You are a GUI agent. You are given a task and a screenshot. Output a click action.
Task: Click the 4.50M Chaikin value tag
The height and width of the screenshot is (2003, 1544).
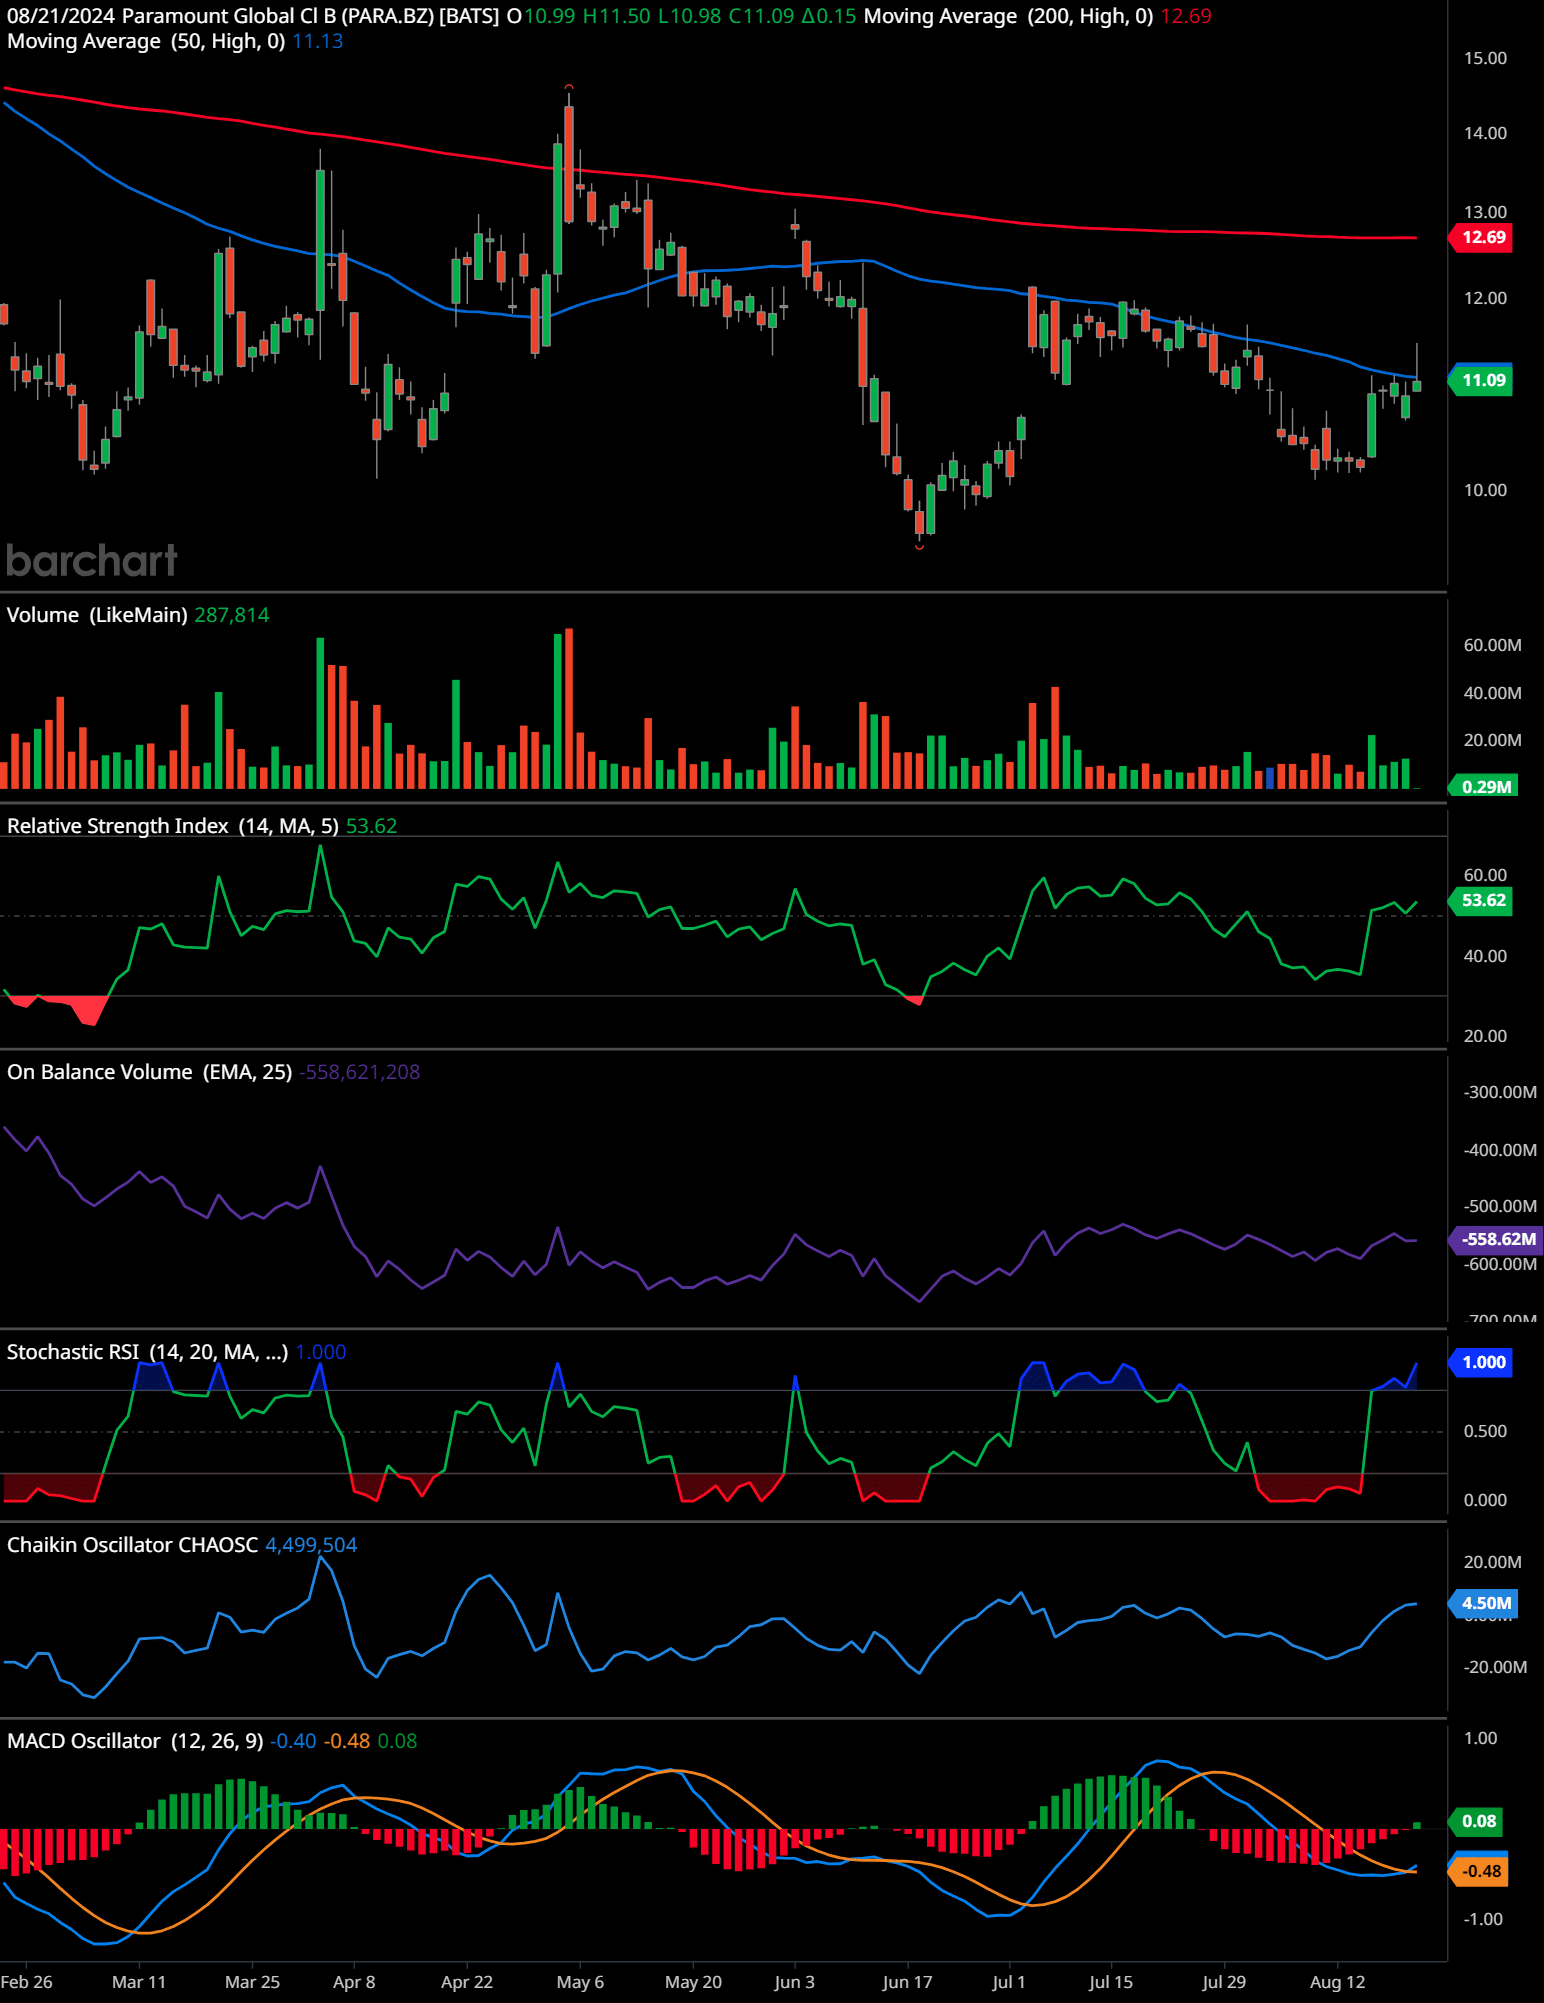click(1484, 1604)
